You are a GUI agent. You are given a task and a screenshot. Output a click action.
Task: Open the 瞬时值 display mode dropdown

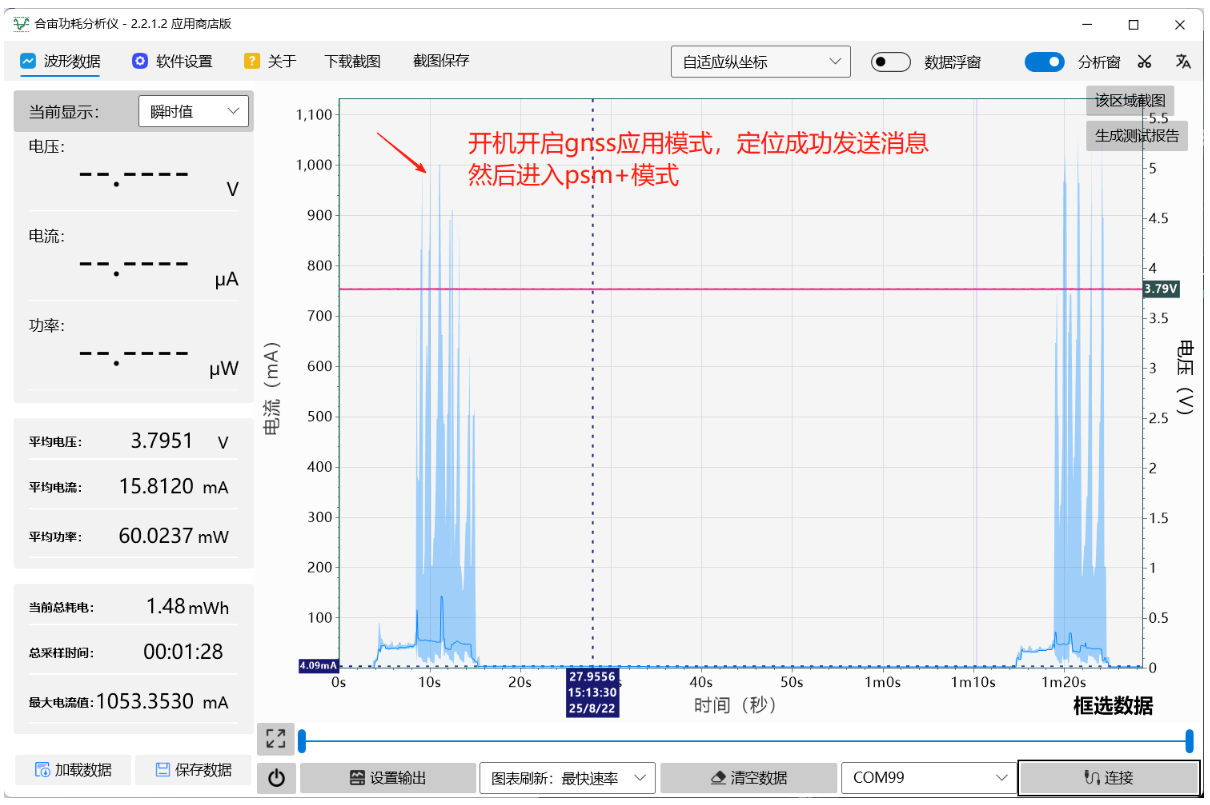click(x=193, y=111)
